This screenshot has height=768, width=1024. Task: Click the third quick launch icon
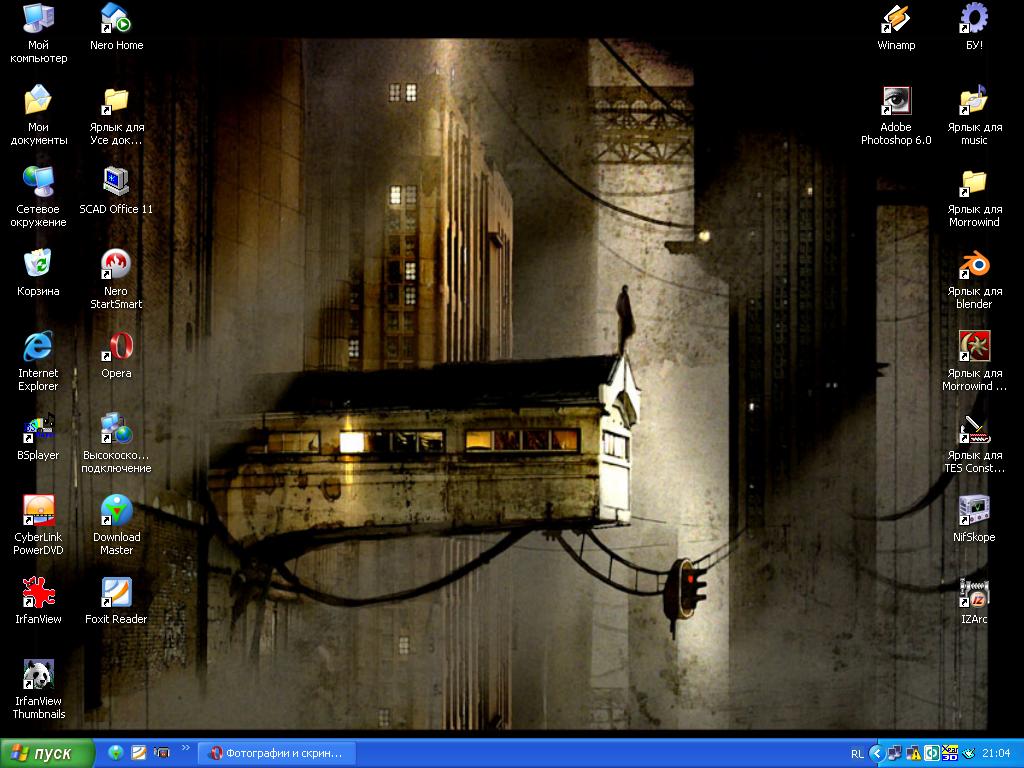(x=161, y=753)
